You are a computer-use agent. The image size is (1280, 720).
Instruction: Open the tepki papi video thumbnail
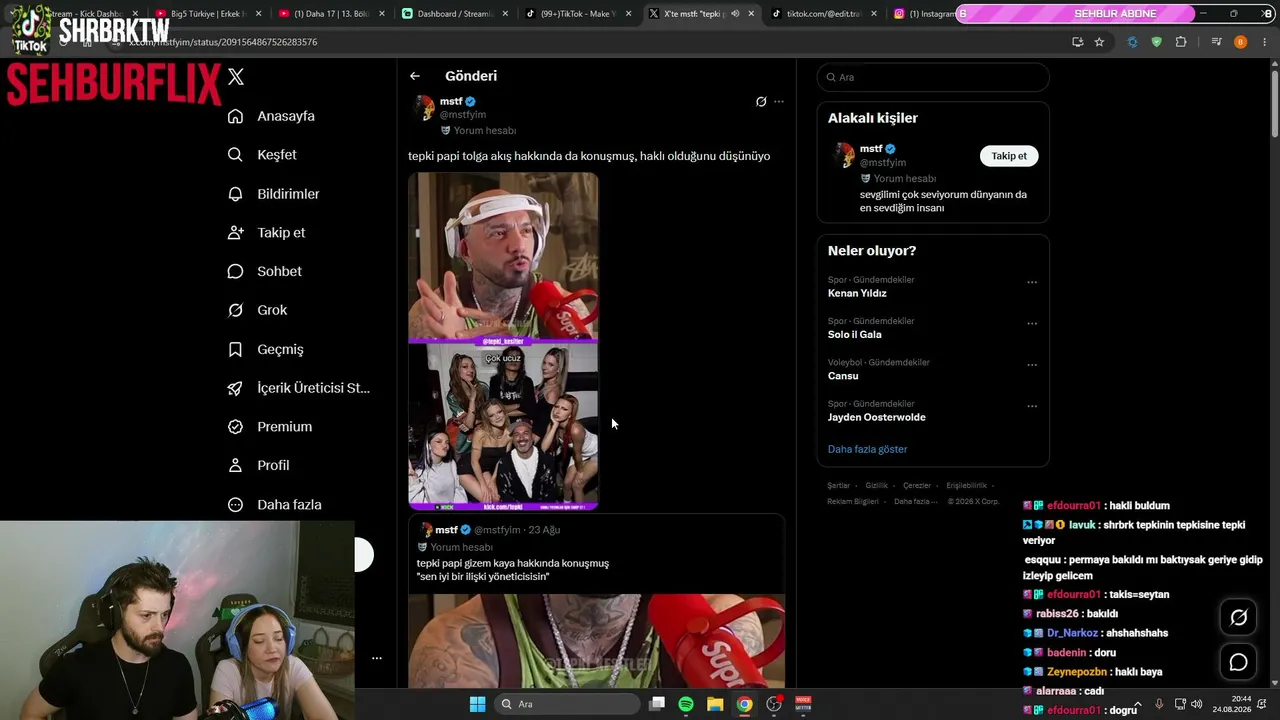click(503, 341)
